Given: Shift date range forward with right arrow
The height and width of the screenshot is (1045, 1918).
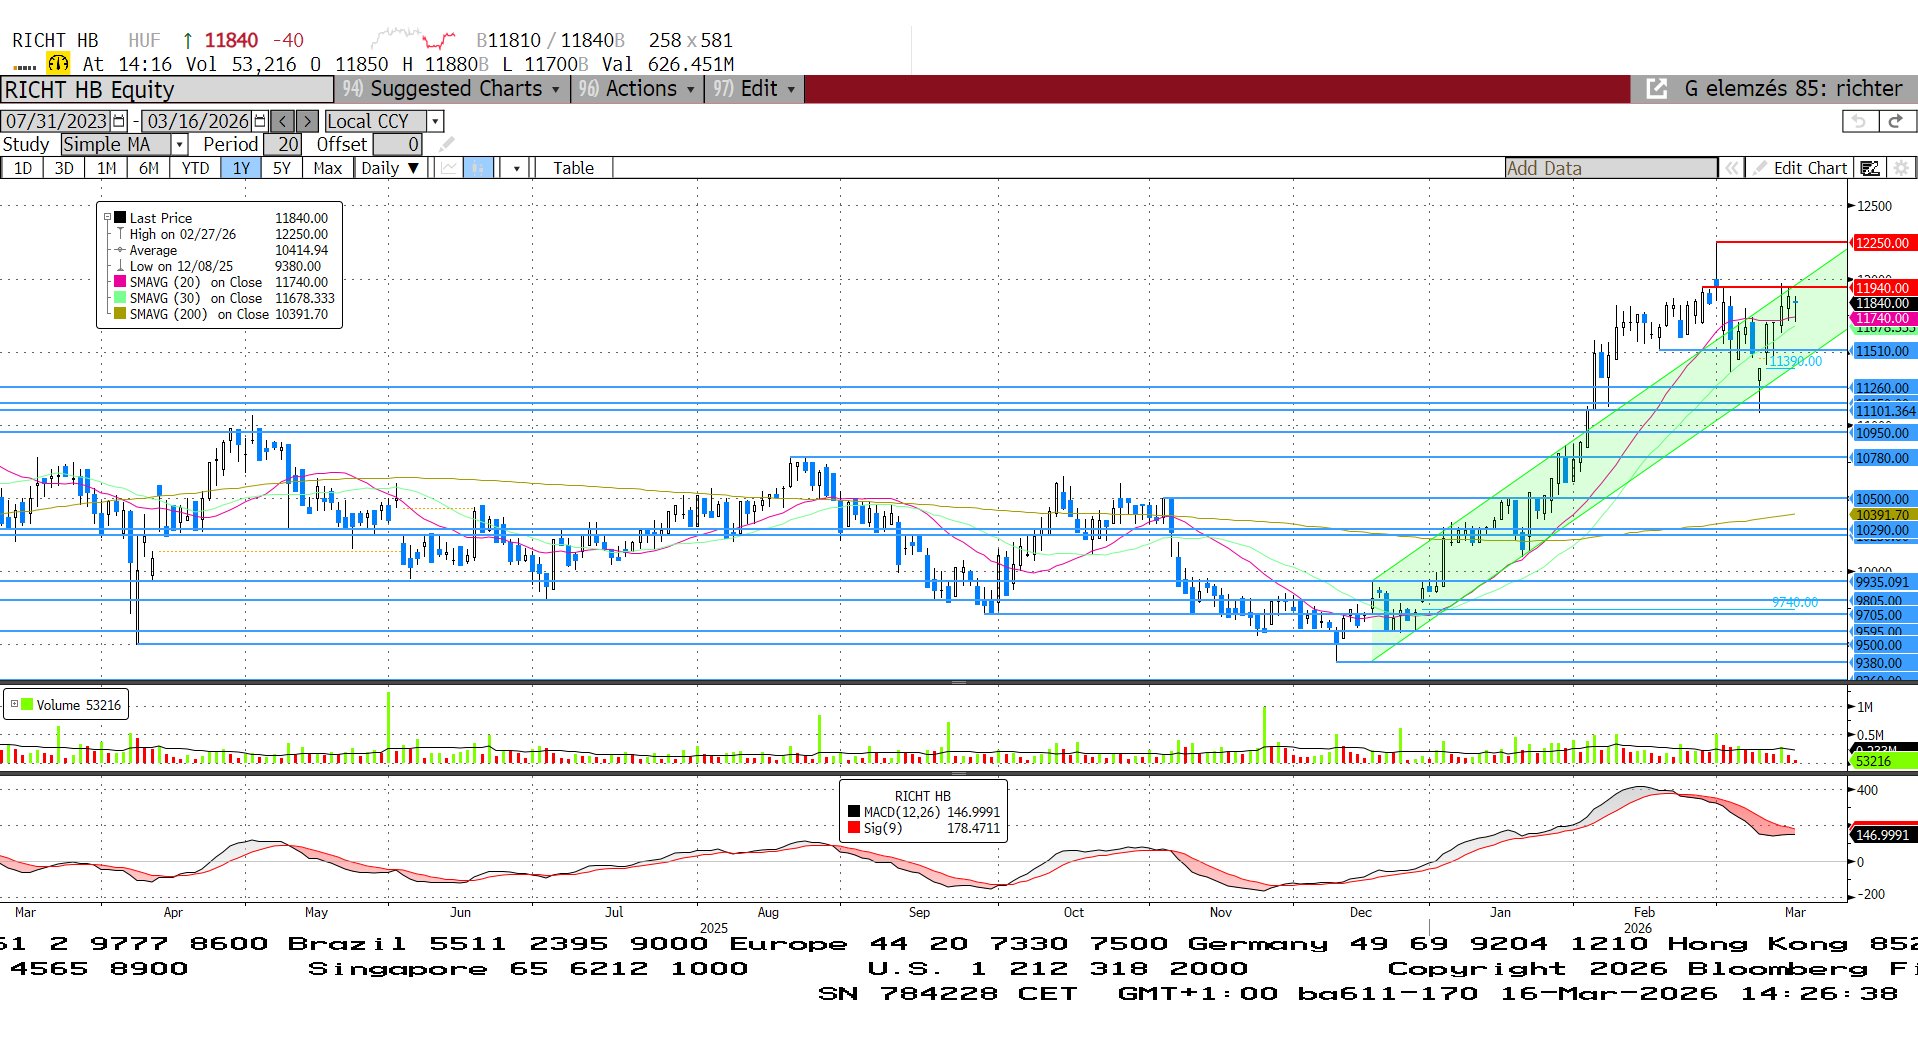Looking at the screenshot, I should click(x=307, y=121).
